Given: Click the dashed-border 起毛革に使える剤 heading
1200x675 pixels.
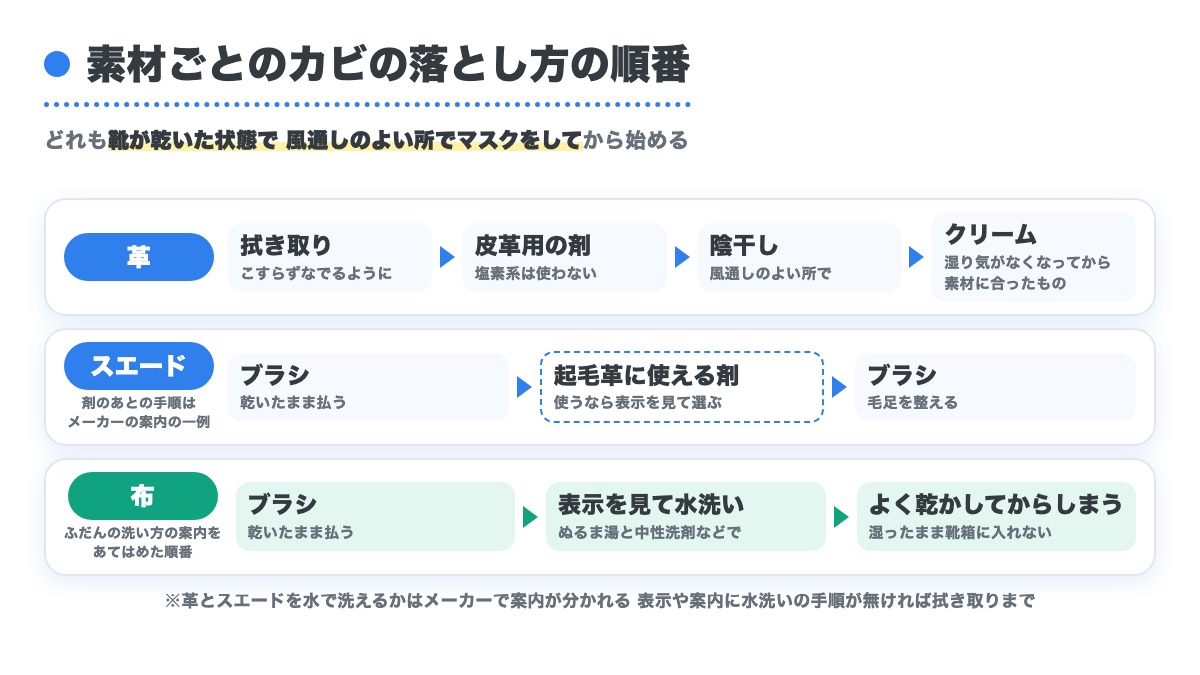Looking at the screenshot, I should tap(646, 375).
